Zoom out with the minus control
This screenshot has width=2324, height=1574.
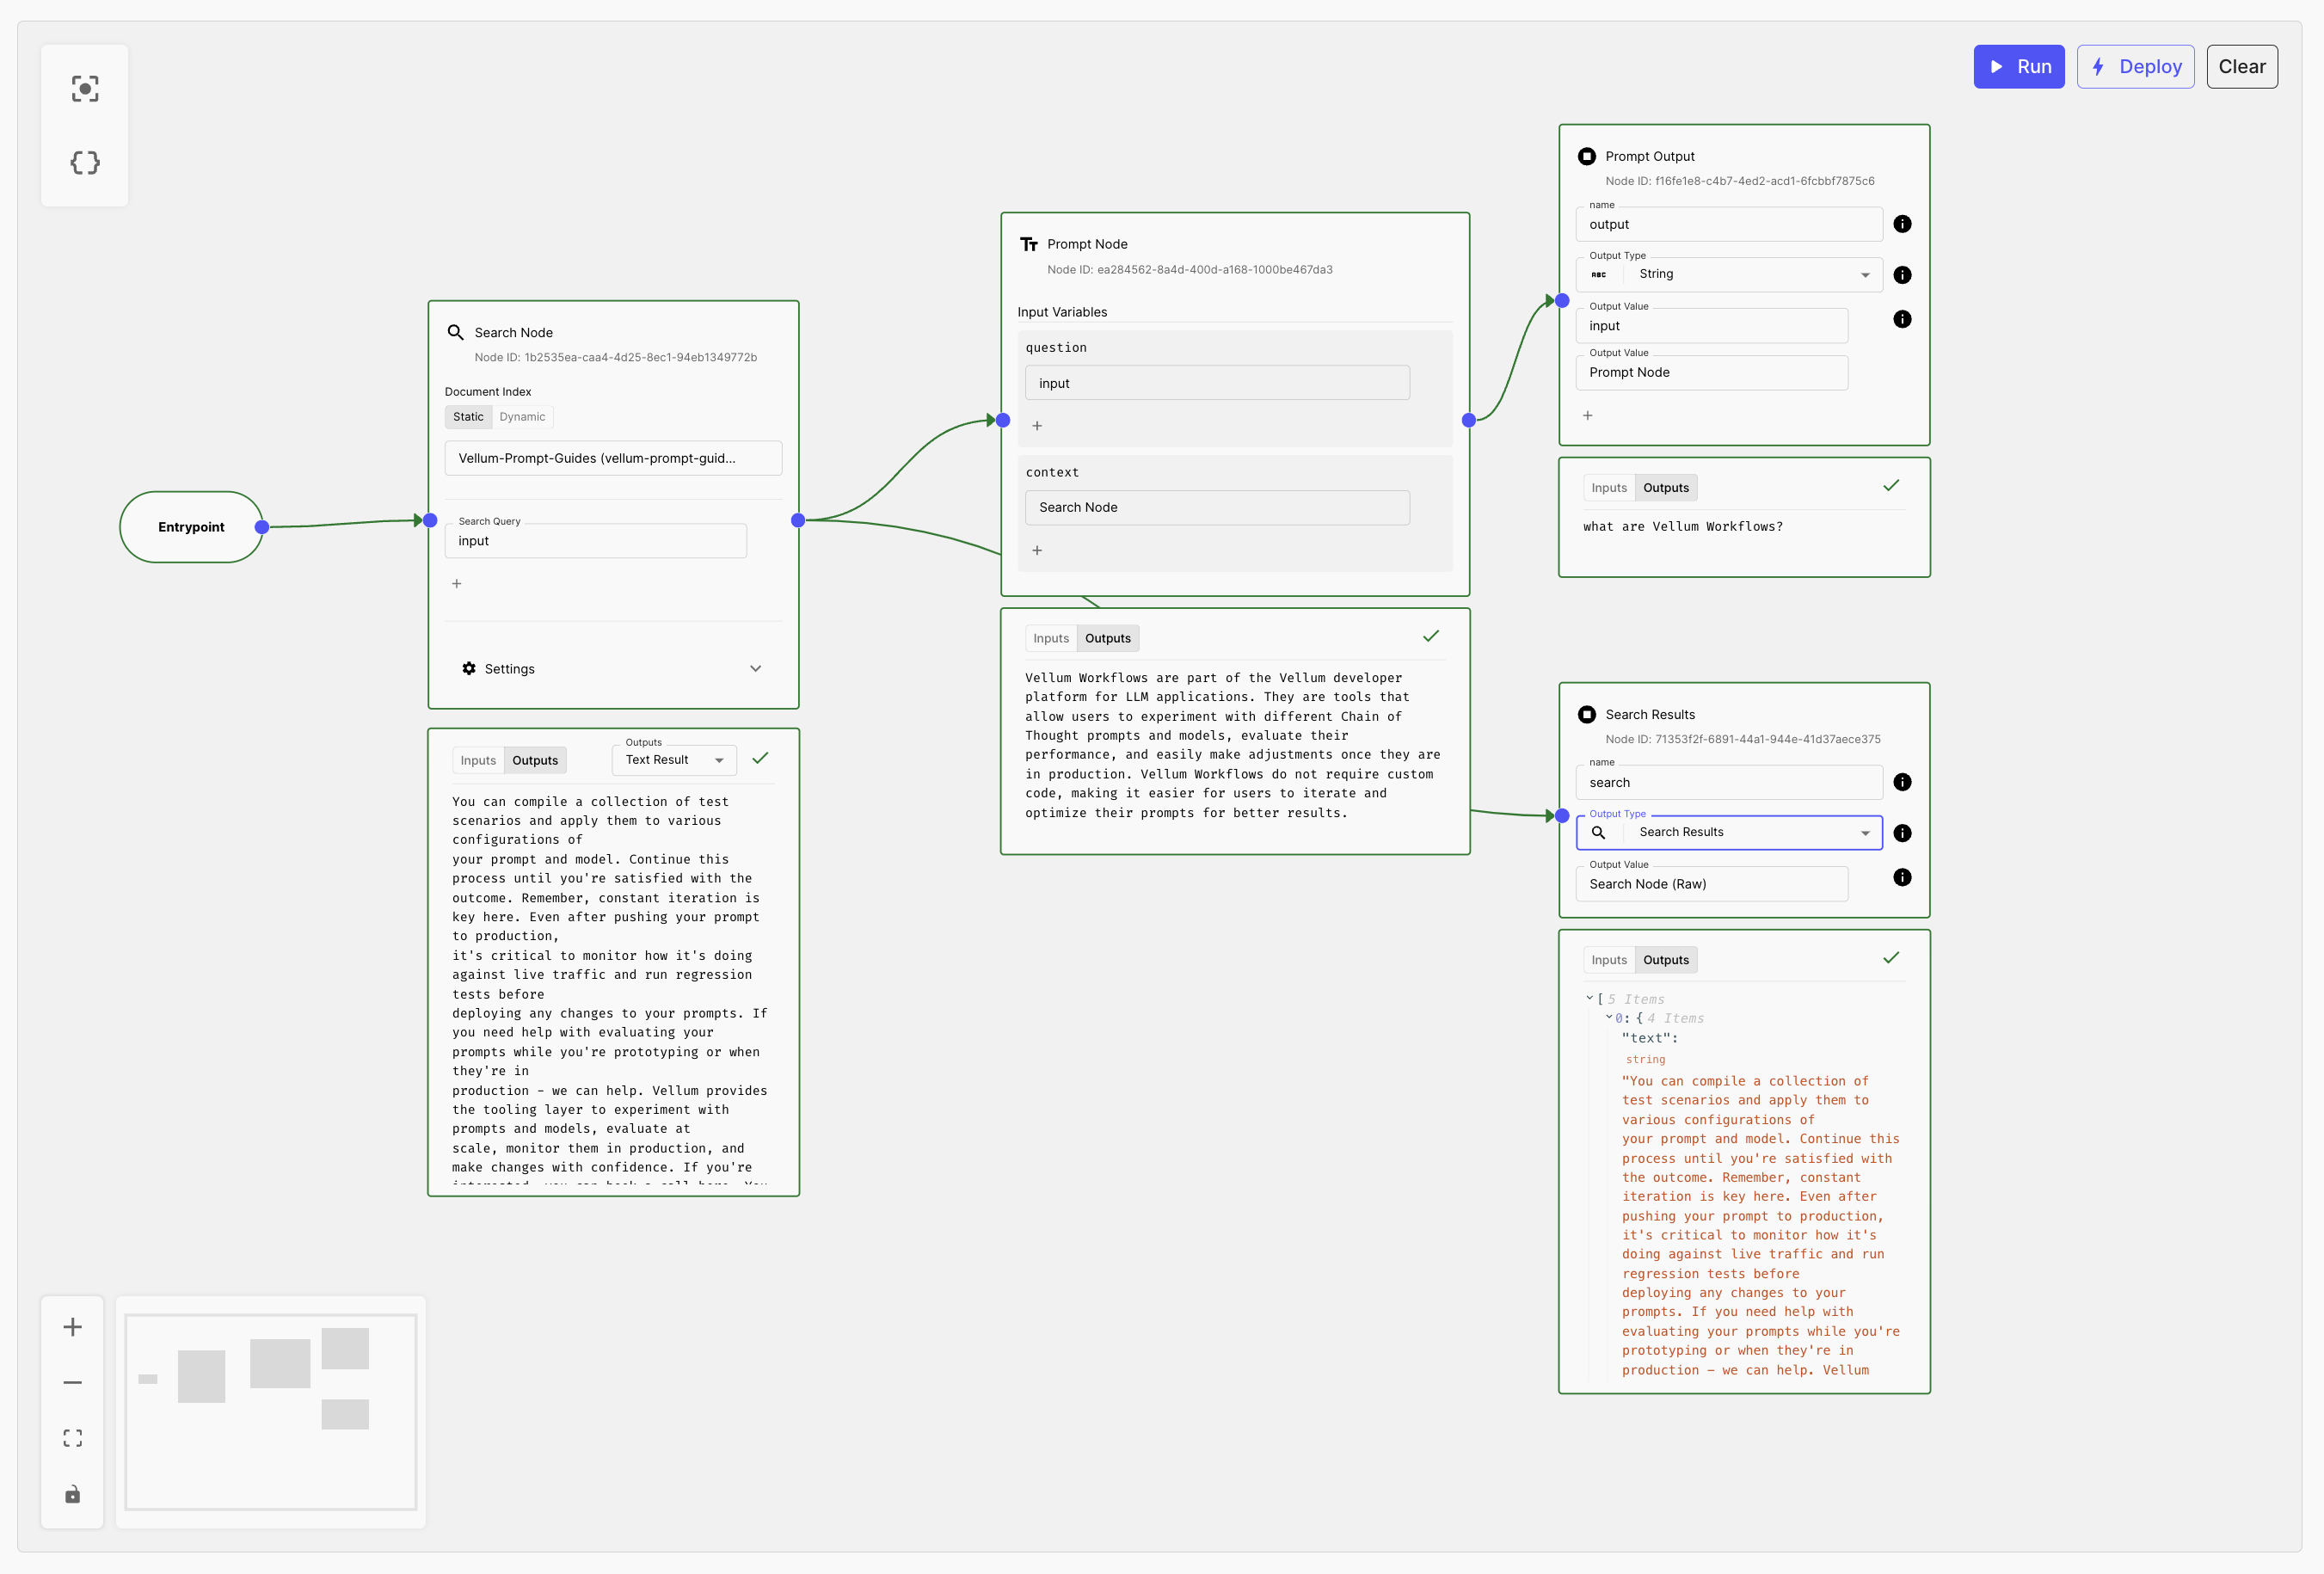(72, 1382)
